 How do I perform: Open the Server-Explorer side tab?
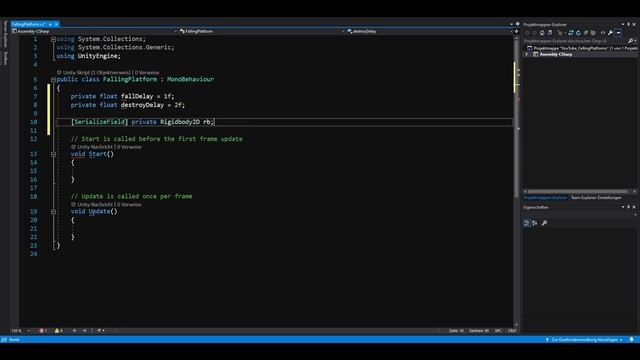point(5,34)
